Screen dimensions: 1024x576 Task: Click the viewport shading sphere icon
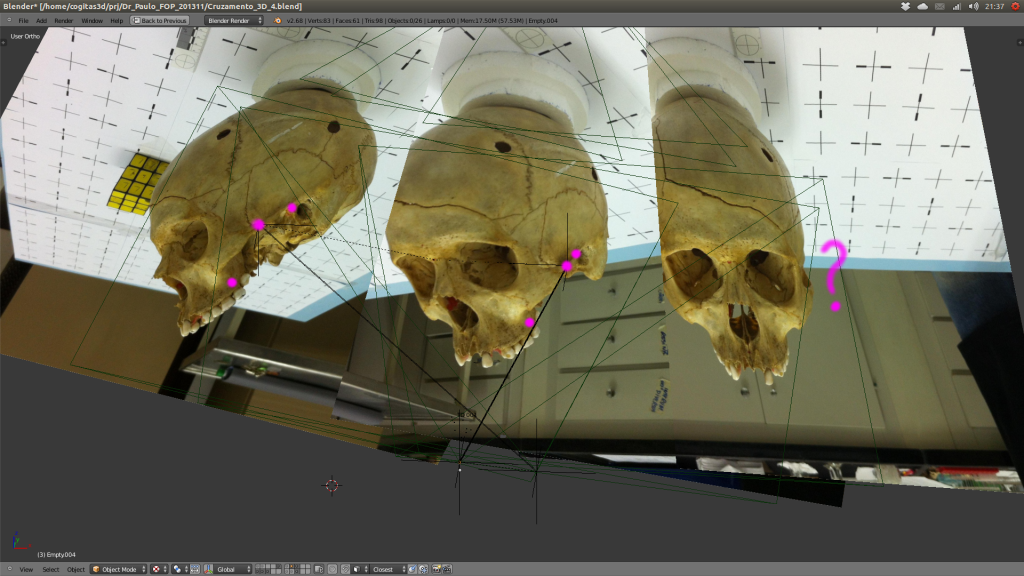157,569
